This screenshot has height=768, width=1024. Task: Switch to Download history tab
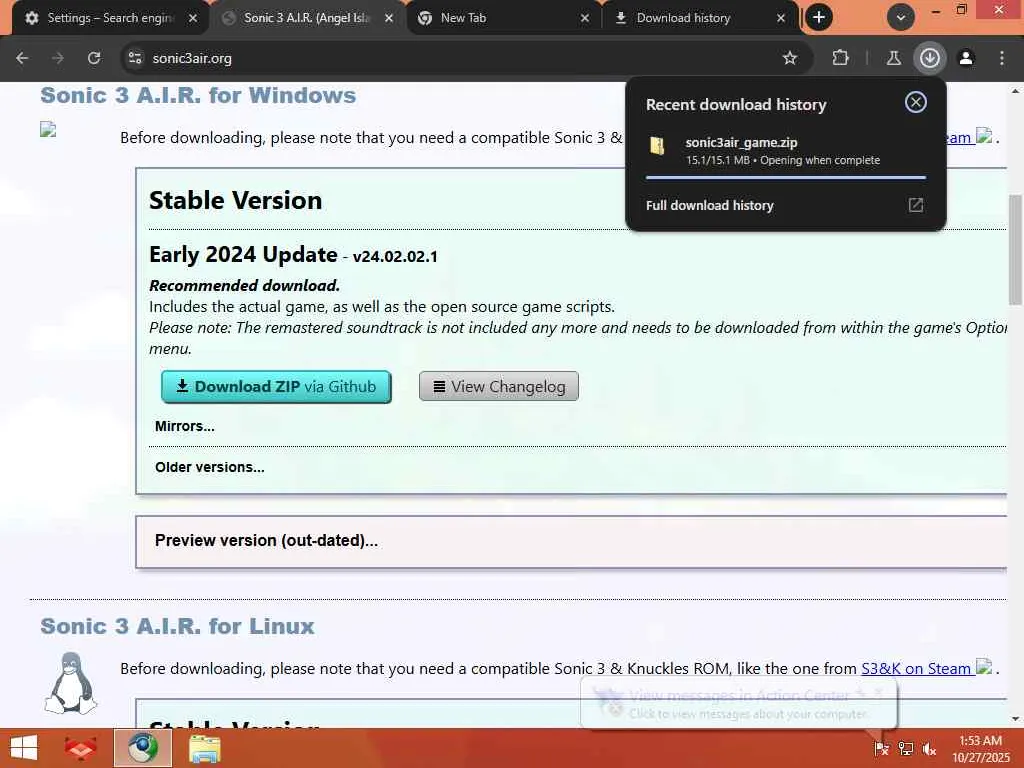[699, 18]
